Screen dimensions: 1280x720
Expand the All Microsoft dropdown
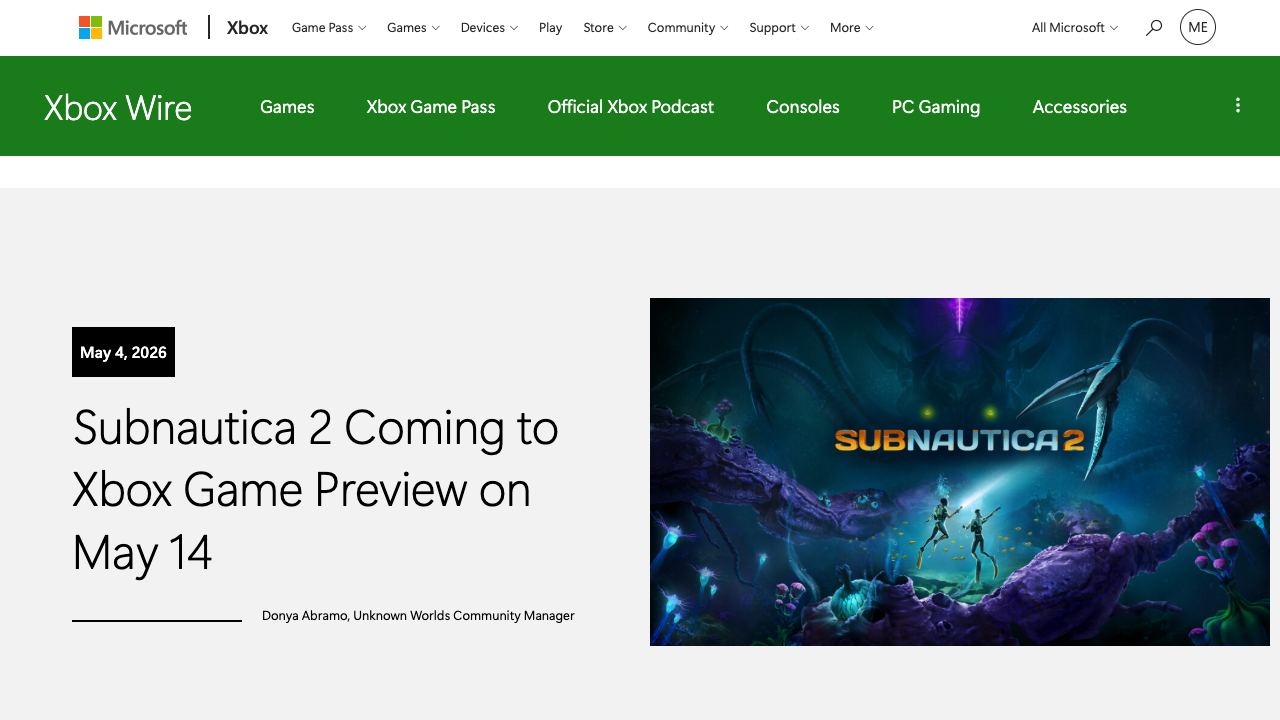click(x=1075, y=28)
